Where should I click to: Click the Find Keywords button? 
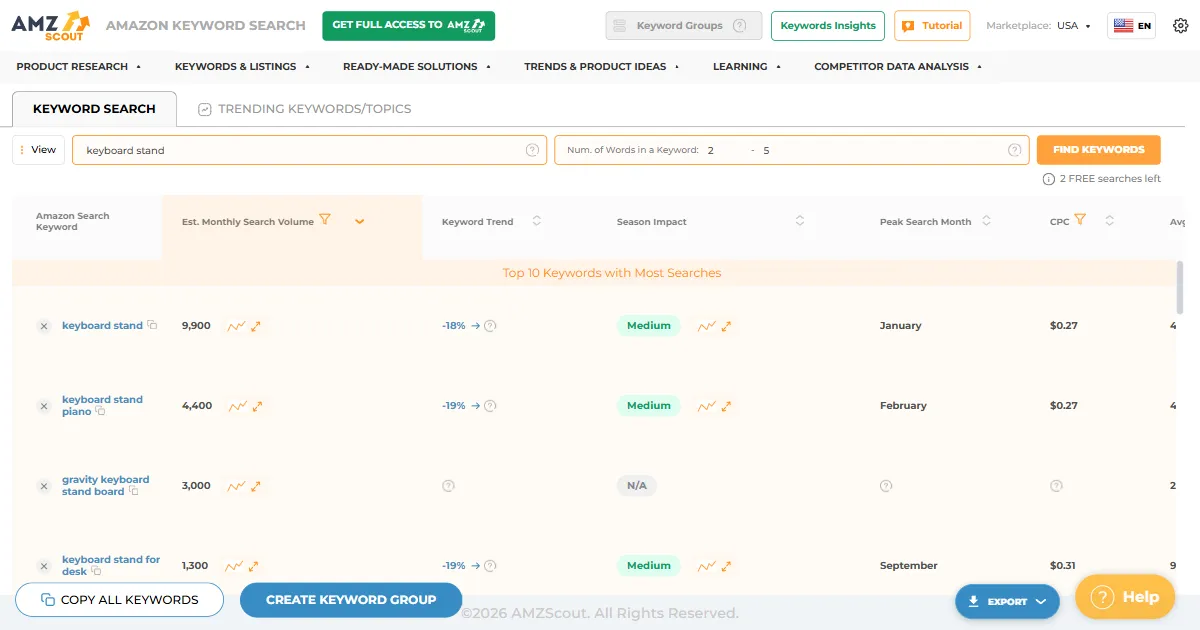(1098, 149)
